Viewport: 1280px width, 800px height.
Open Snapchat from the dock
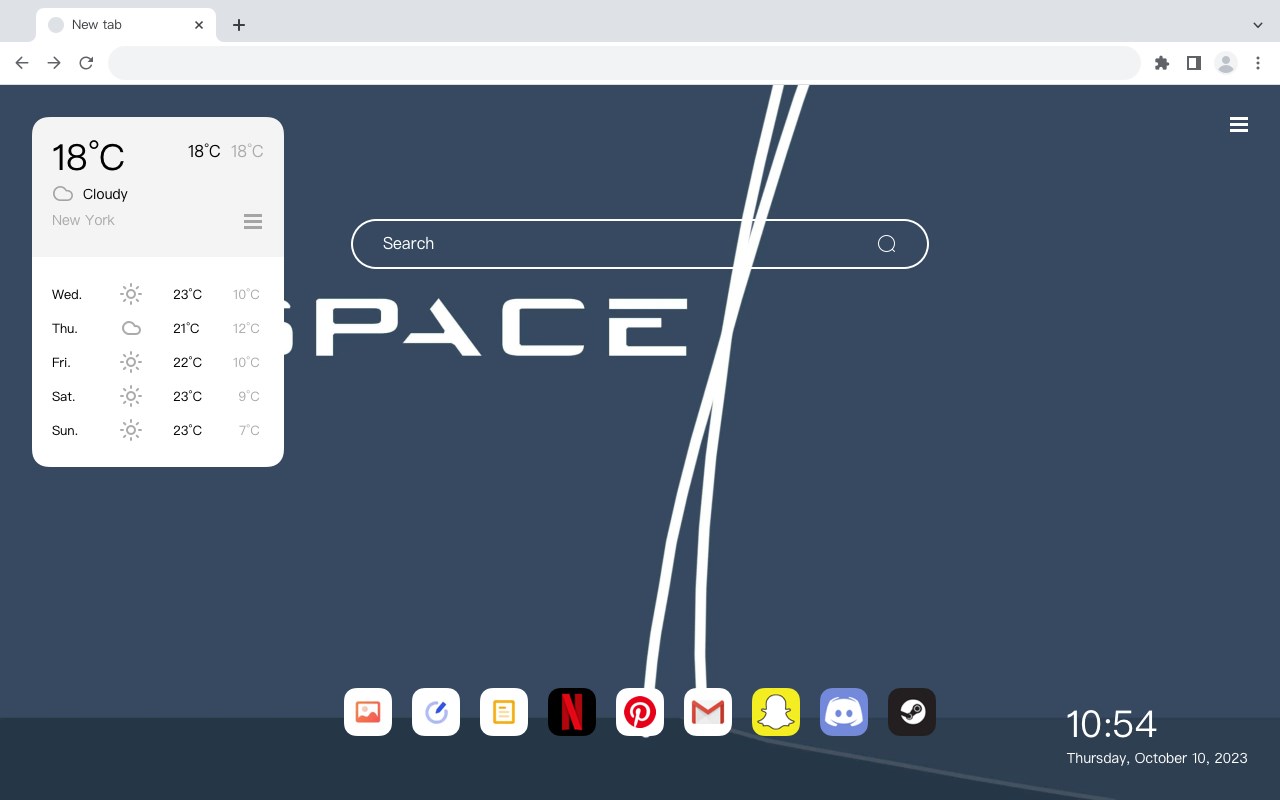click(x=776, y=712)
